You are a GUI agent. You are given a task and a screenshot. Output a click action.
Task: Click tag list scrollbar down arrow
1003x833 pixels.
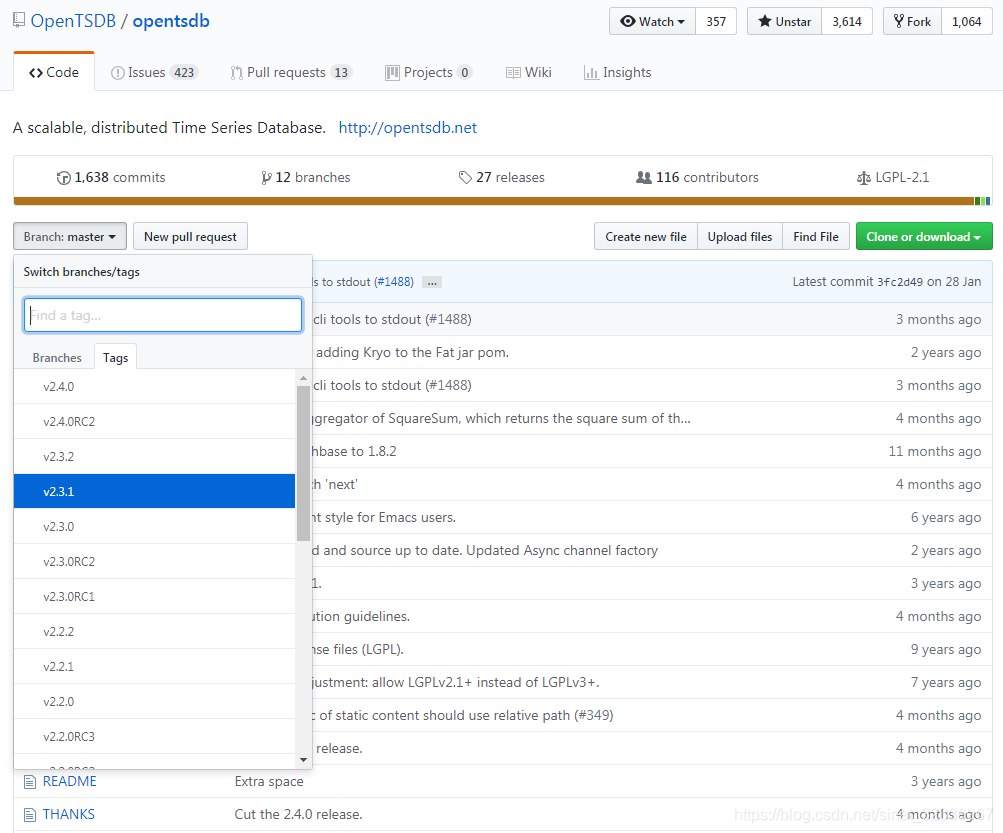(x=303, y=760)
